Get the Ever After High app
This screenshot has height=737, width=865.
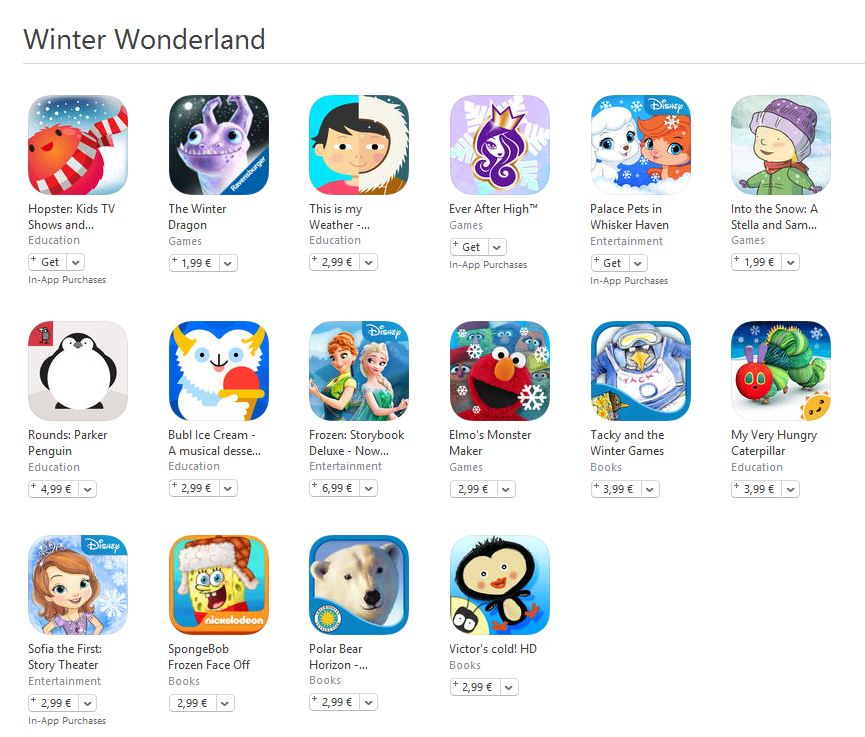click(469, 247)
